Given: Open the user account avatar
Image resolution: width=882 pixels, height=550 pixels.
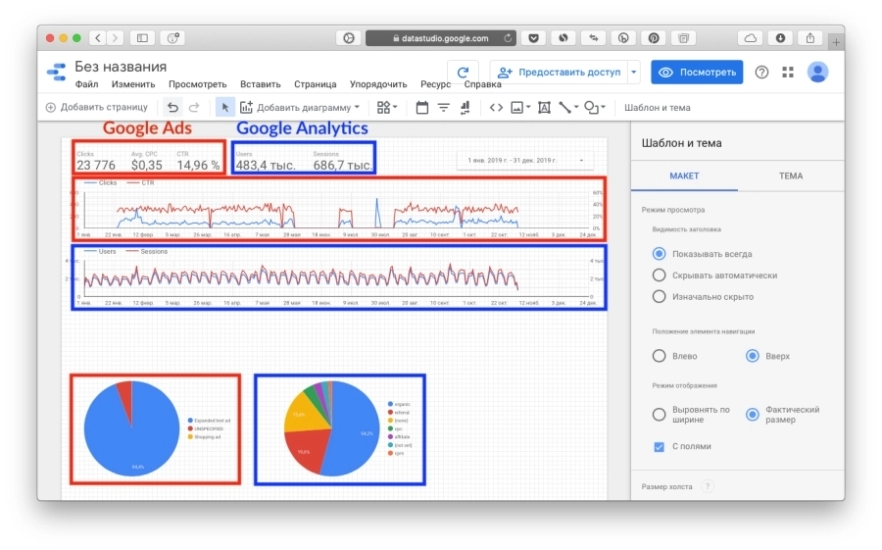Looking at the screenshot, I should pos(817,72).
